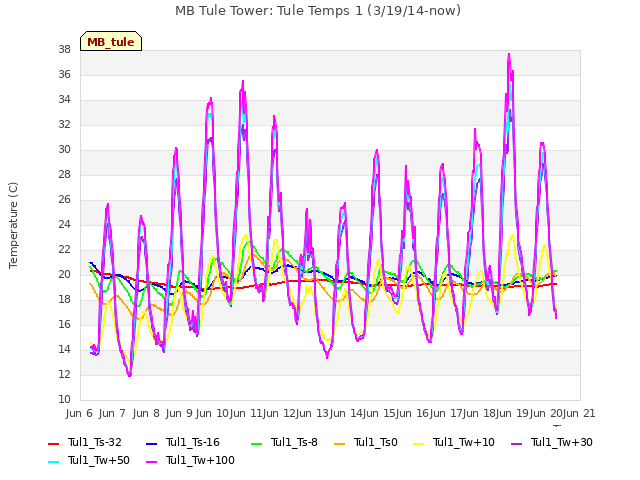Click the 30 y-axis tick label
Image resolution: width=640 pixels, height=480 pixels.
click(64, 149)
